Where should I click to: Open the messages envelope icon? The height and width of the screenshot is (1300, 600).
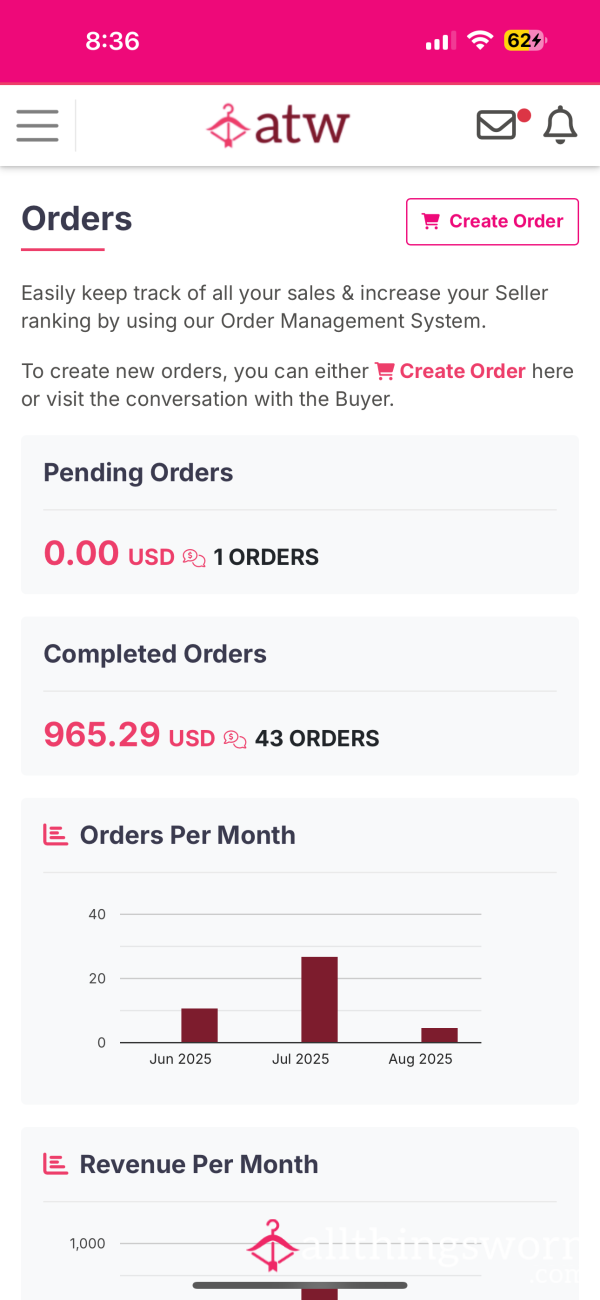496,125
